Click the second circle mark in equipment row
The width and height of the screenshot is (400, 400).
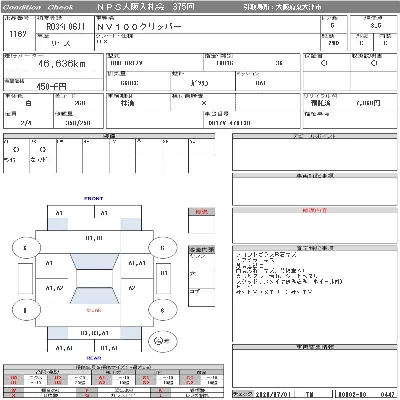point(43,149)
